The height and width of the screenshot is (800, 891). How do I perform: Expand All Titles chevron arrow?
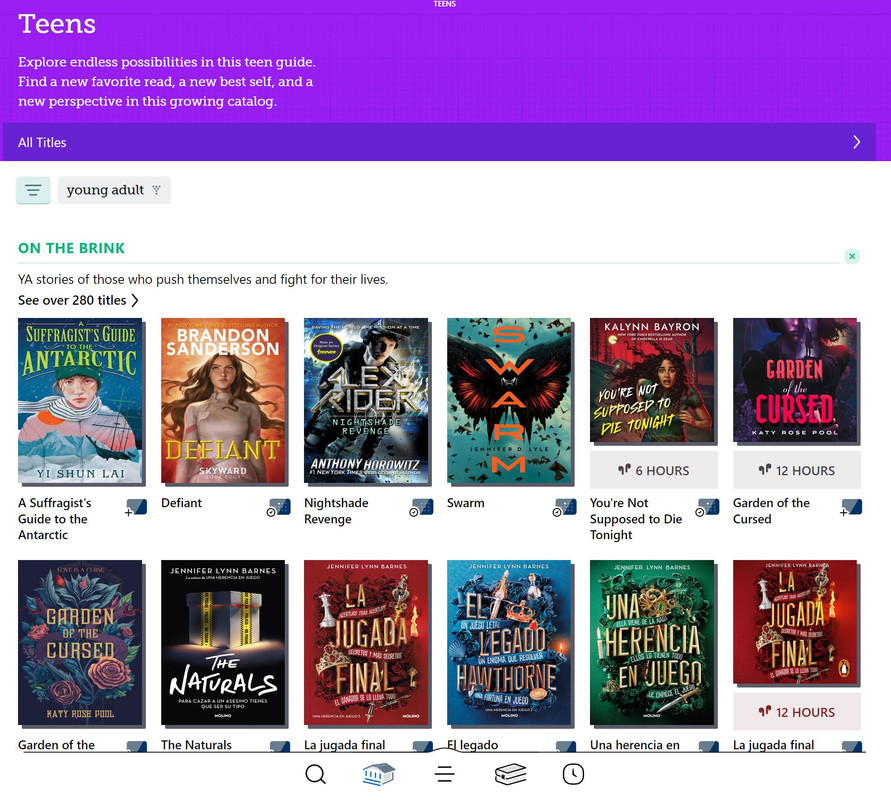click(x=856, y=142)
